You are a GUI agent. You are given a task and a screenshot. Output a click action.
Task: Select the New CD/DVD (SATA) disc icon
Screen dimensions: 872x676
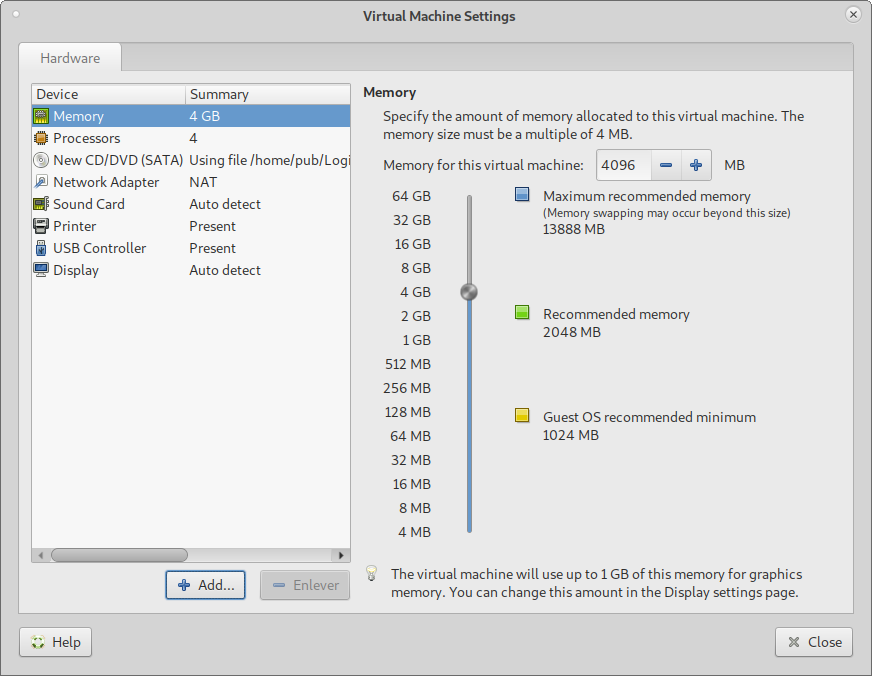(41, 160)
